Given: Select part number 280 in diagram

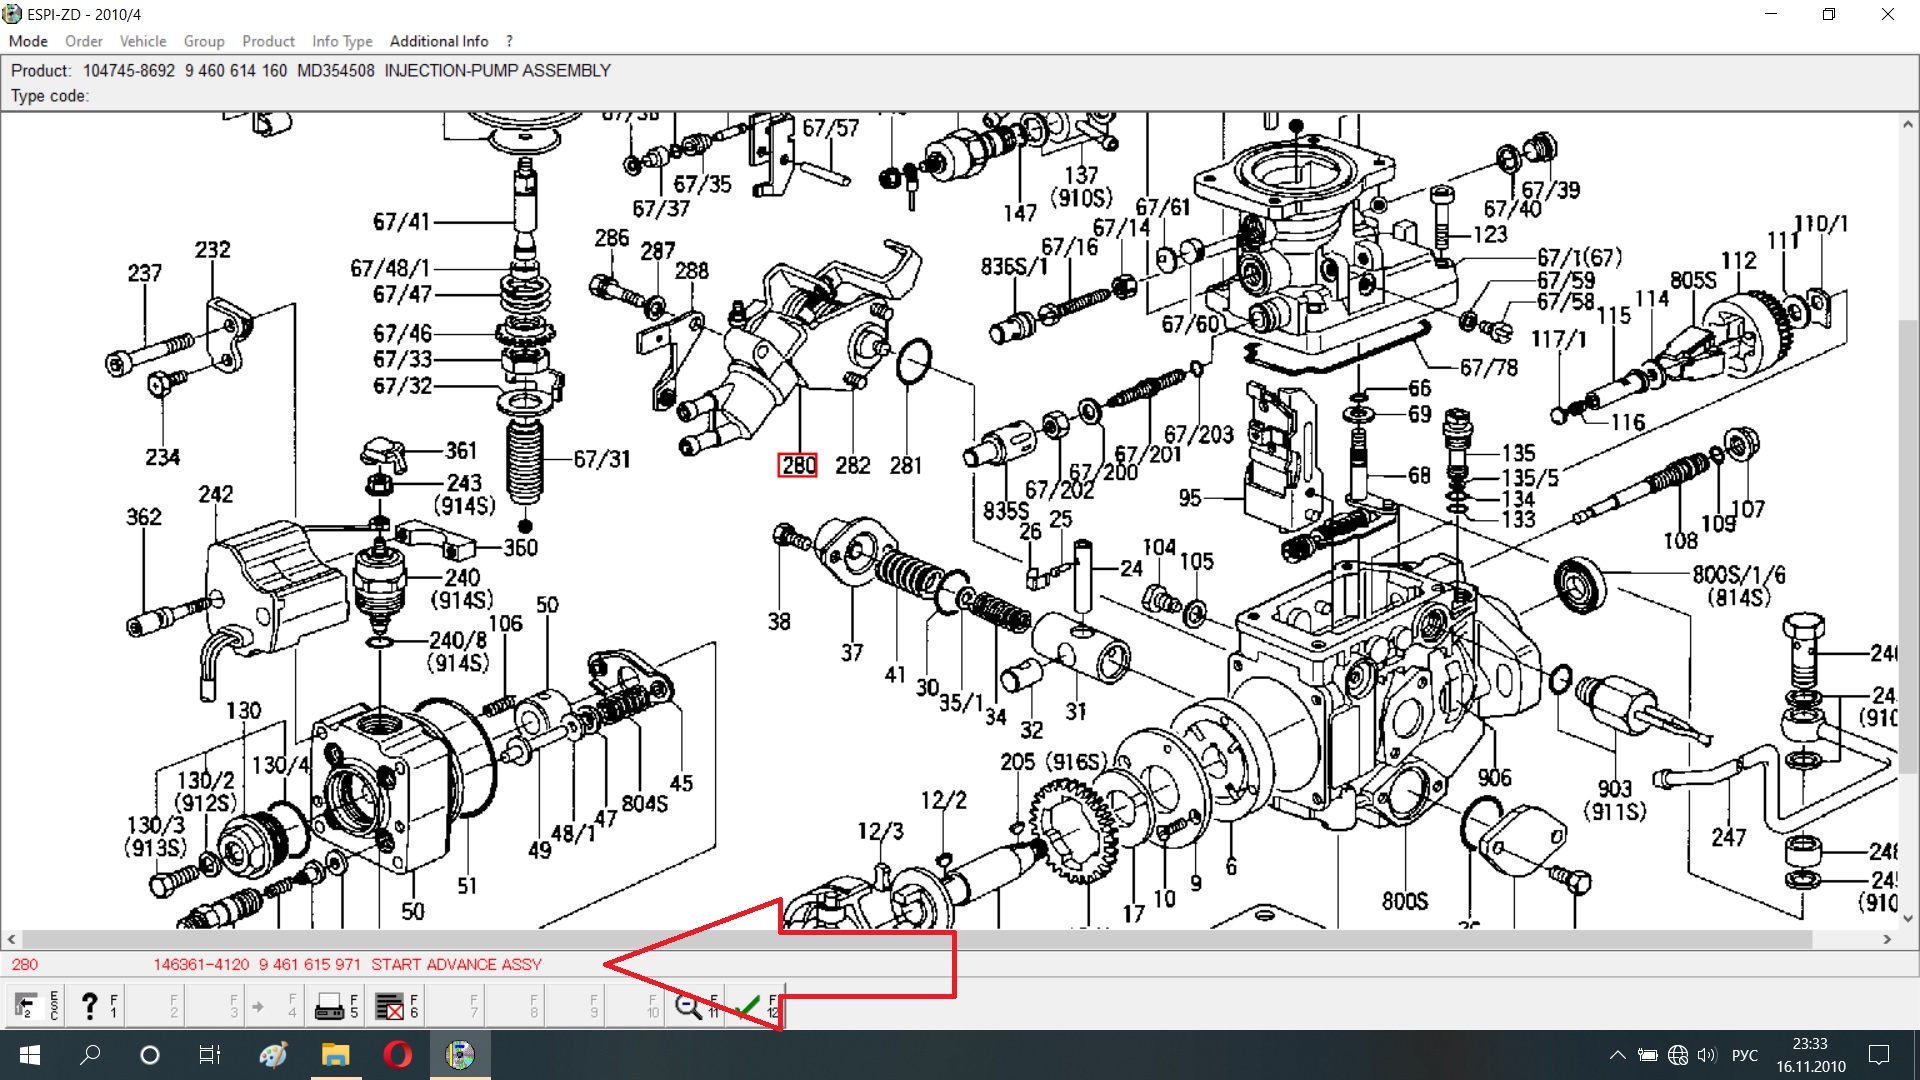Looking at the screenshot, I should pos(798,465).
